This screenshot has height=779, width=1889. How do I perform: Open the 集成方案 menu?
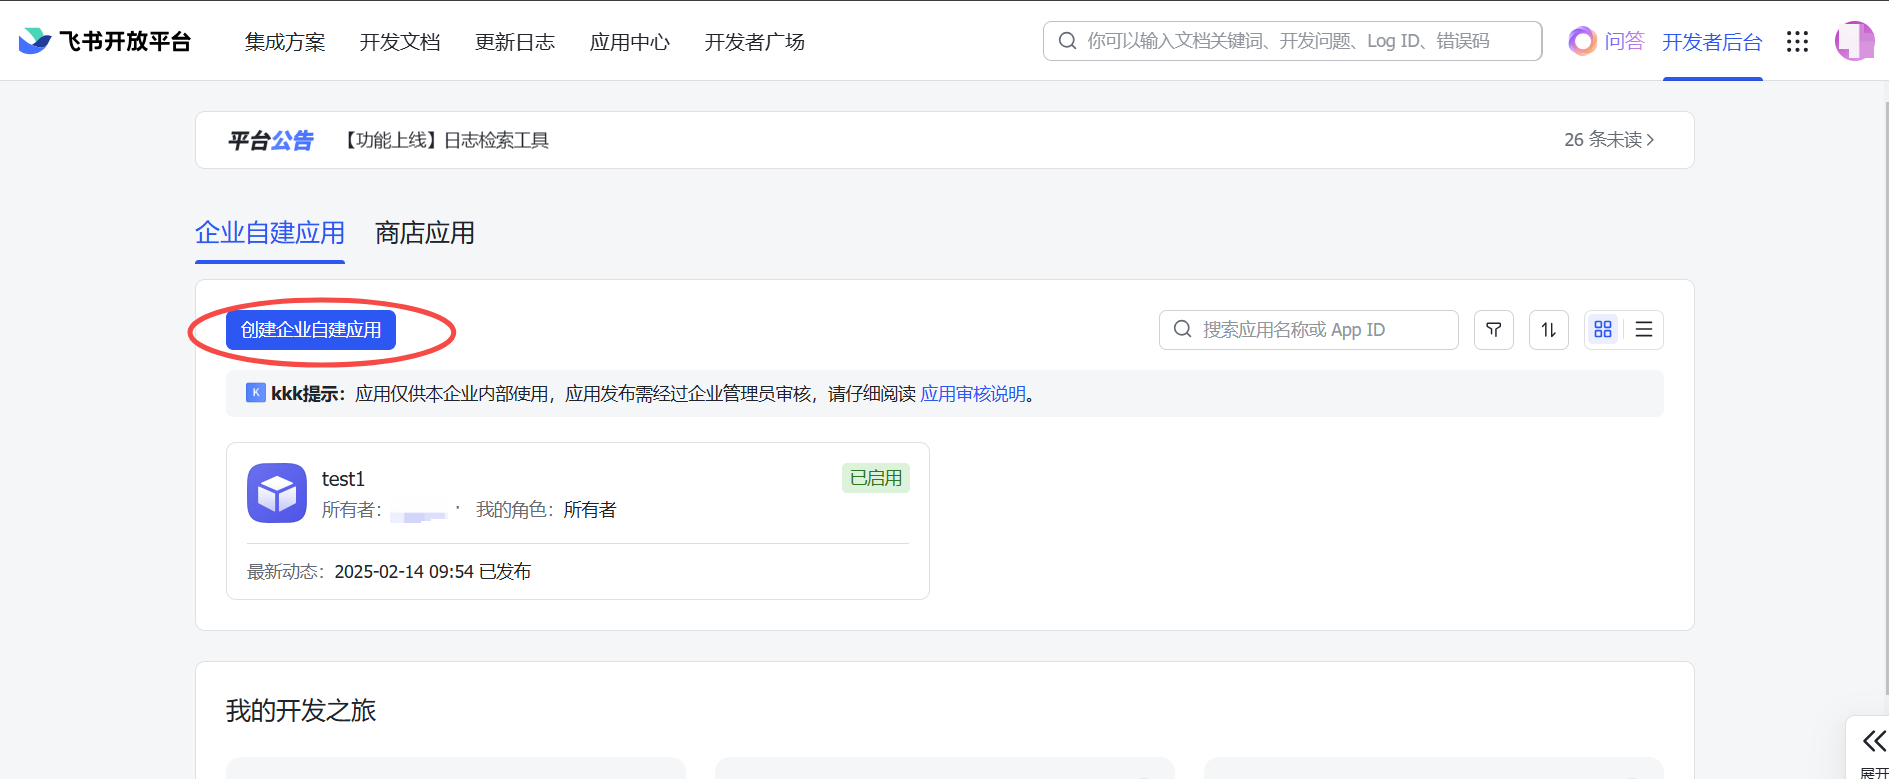(x=285, y=42)
